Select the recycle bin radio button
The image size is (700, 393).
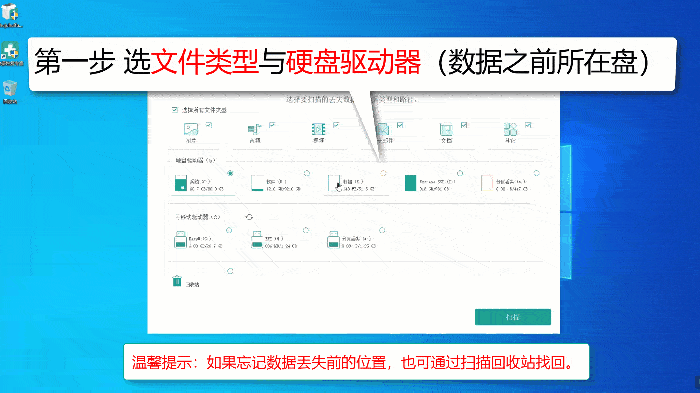[230, 271]
